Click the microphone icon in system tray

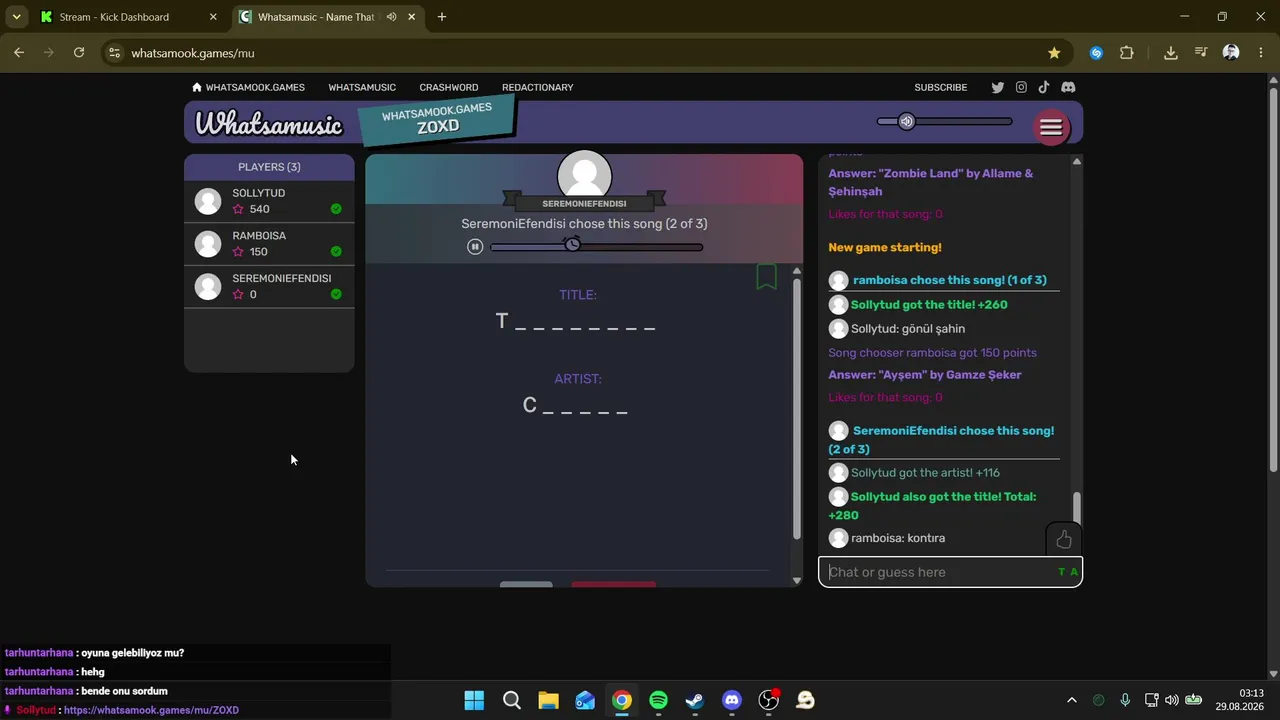click(1125, 700)
